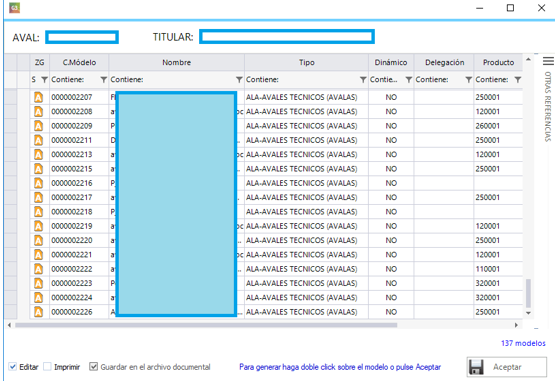555x381 pixels.
Task: Open the hamburger menu above OTRAS REFERENCIAS
Action: pyautogui.click(x=548, y=61)
